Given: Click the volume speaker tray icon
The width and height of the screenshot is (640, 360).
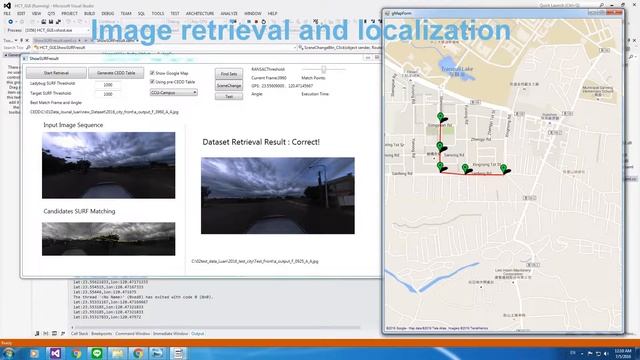Looking at the screenshot, I should click(x=606, y=353).
